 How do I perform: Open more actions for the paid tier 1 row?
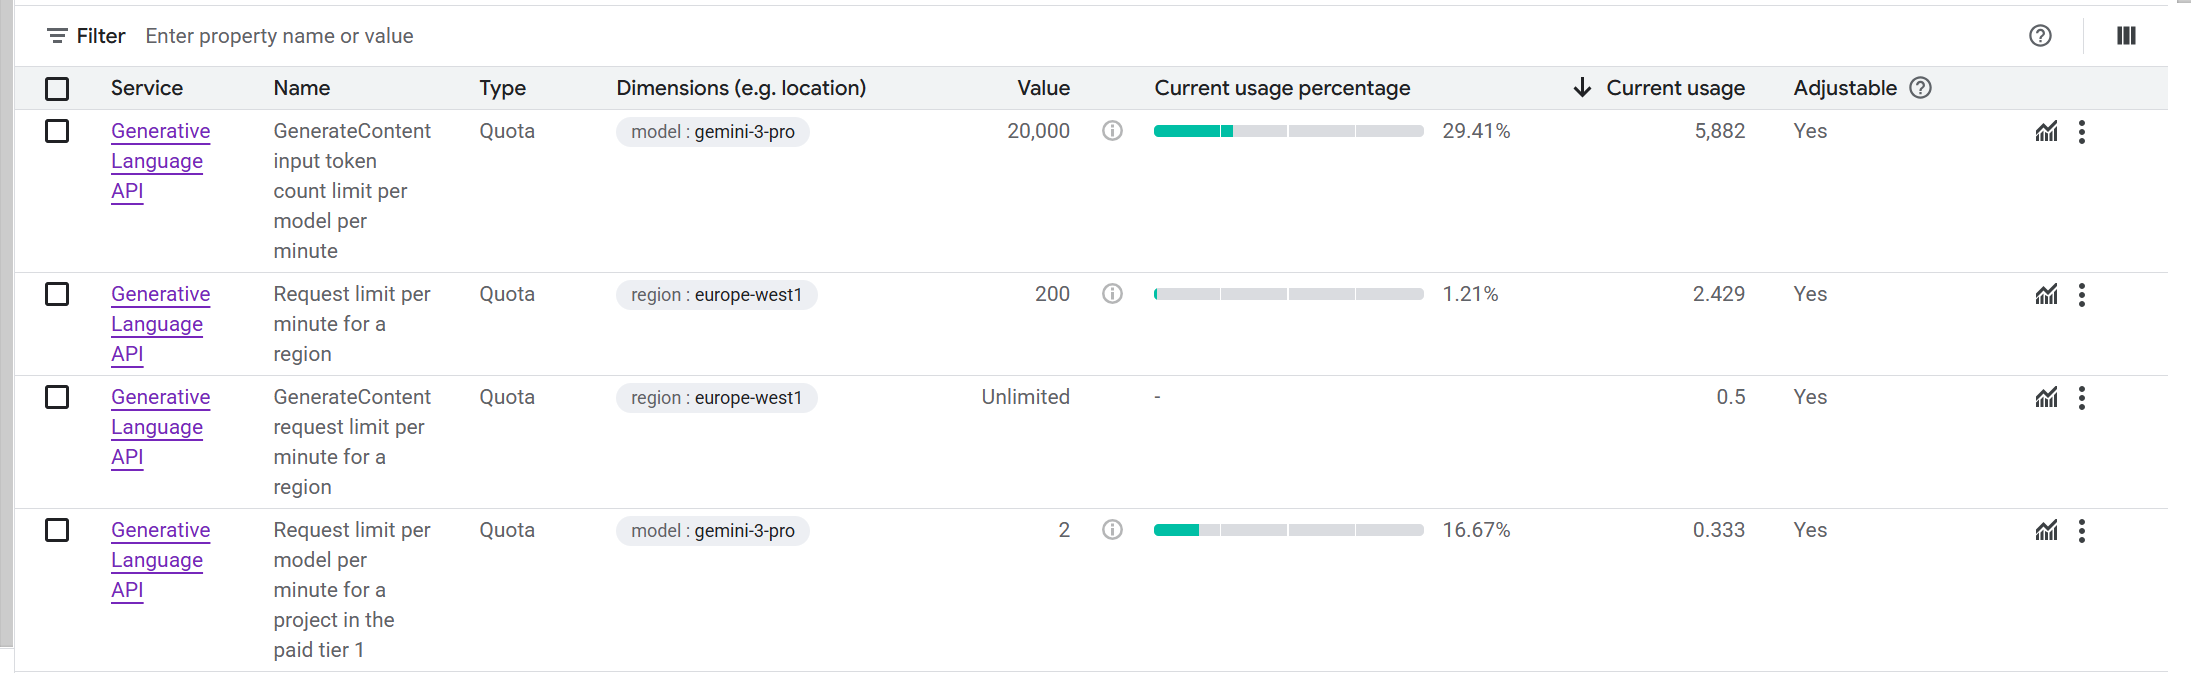coord(2082,531)
